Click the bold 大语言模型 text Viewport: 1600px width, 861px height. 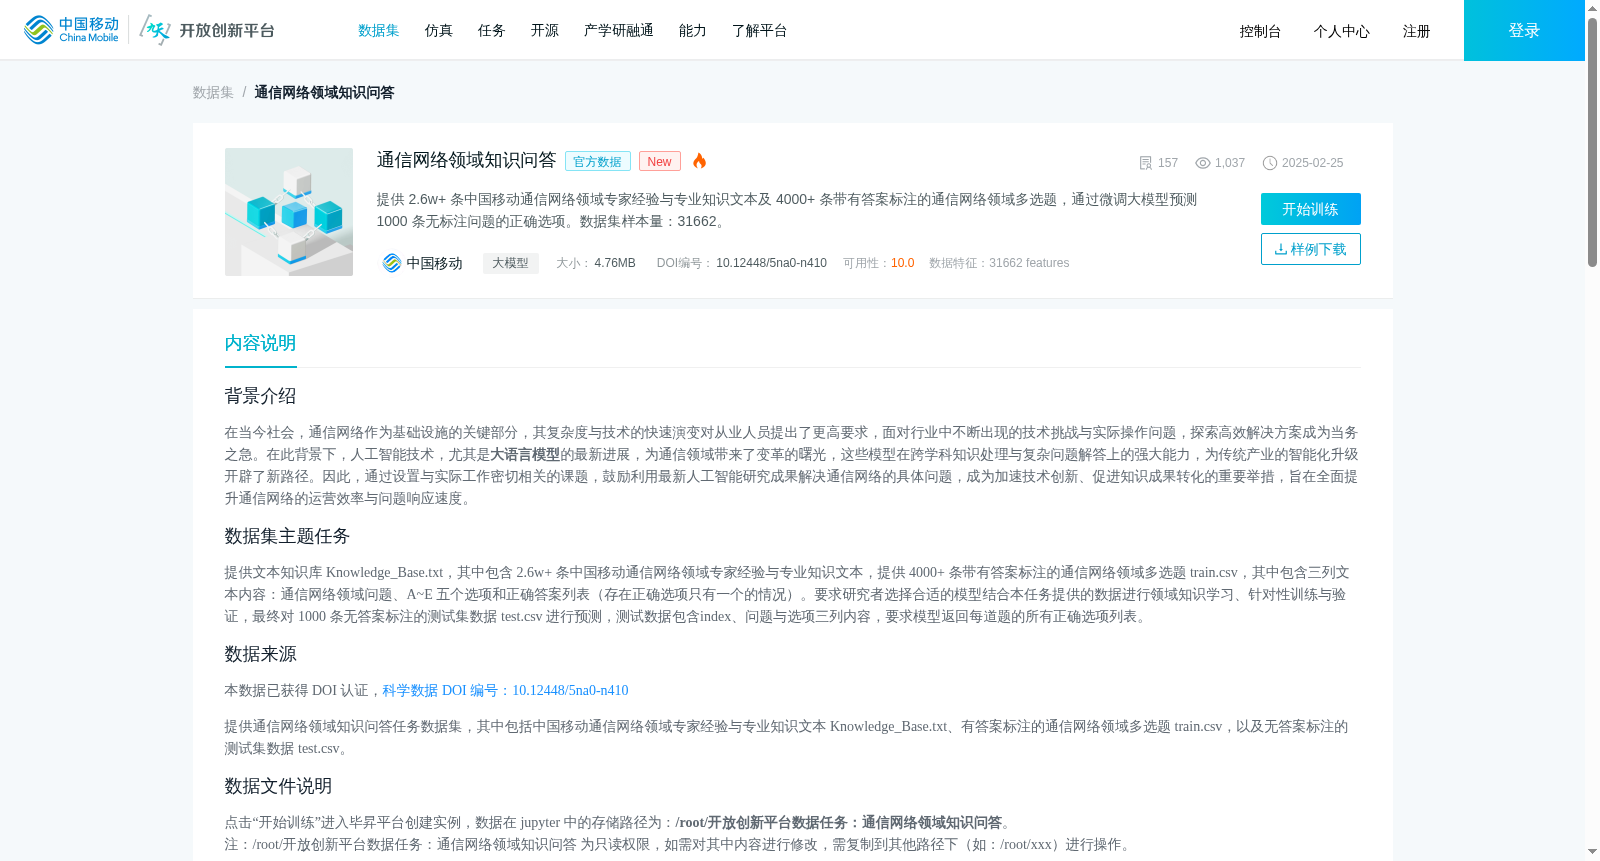click(525, 455)
